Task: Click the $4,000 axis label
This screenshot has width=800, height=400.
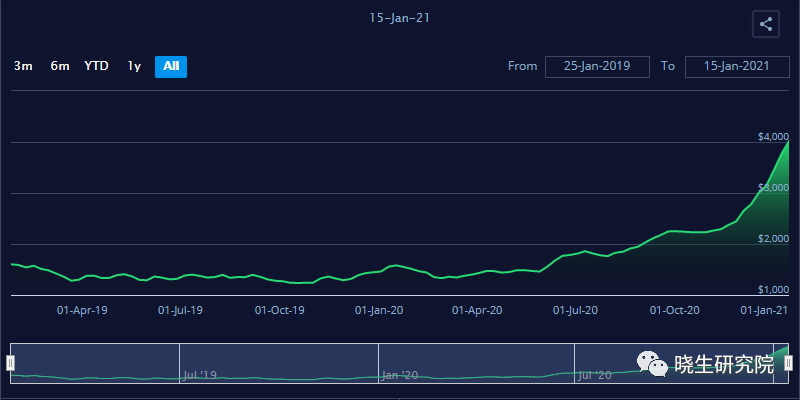Action: click(x=773, y=137)
